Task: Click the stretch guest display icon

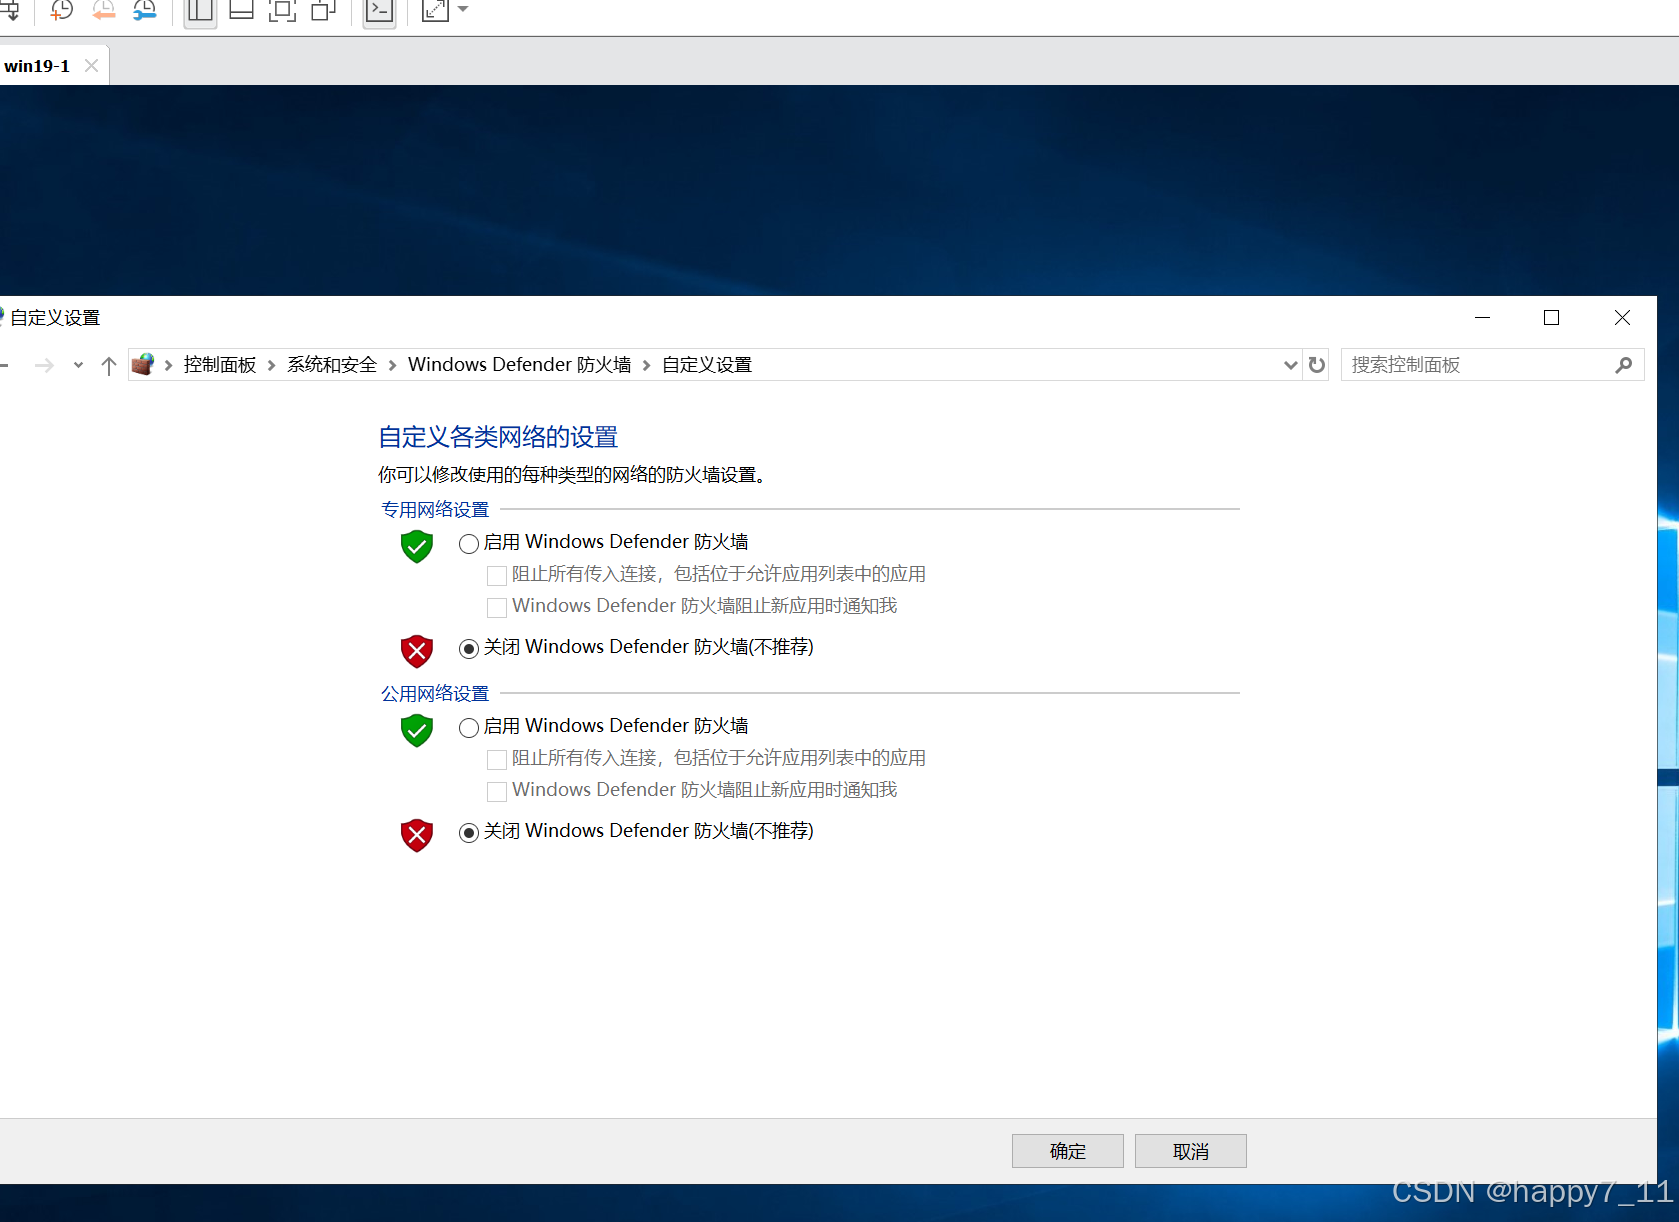Action: [435, 10]
